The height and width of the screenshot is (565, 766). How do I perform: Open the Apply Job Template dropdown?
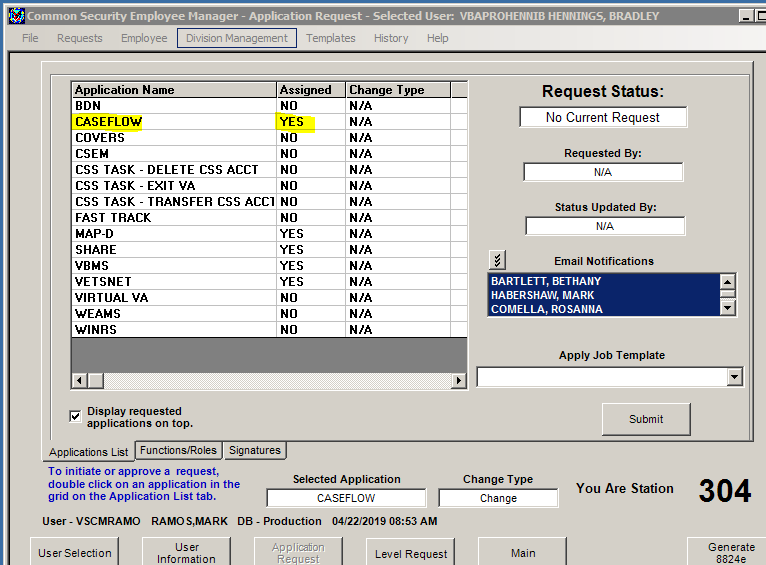(734, 377)
